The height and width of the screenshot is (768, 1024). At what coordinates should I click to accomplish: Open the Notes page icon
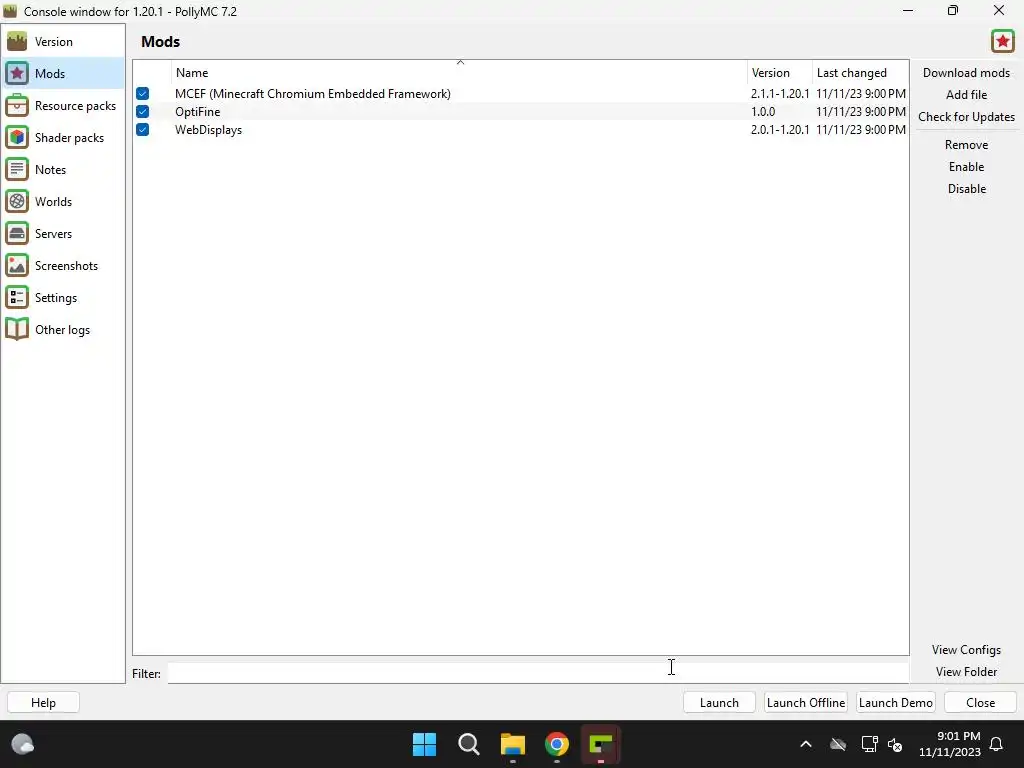coord(17,170)
